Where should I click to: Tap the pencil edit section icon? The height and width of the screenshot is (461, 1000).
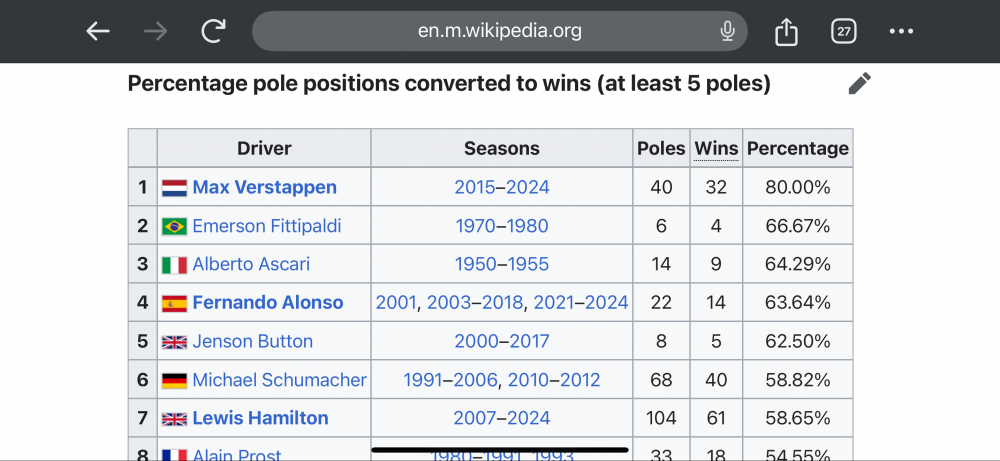[859, 84]
